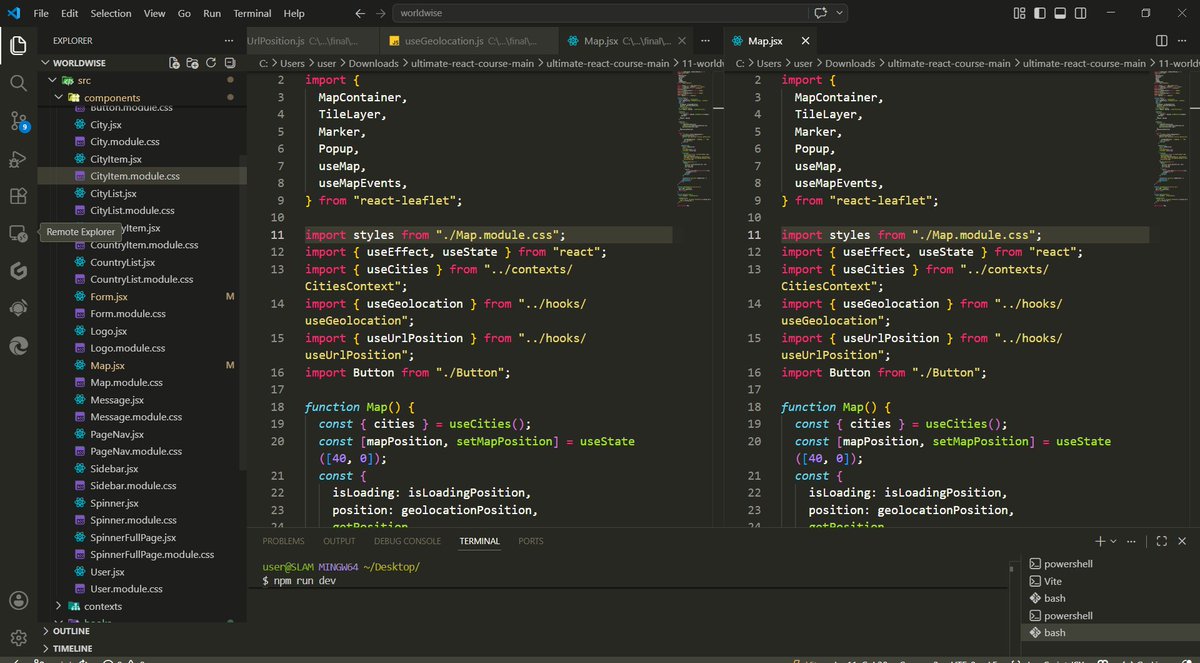
Task: Open the Explorer view in activity bar
Action: [18, 45]
